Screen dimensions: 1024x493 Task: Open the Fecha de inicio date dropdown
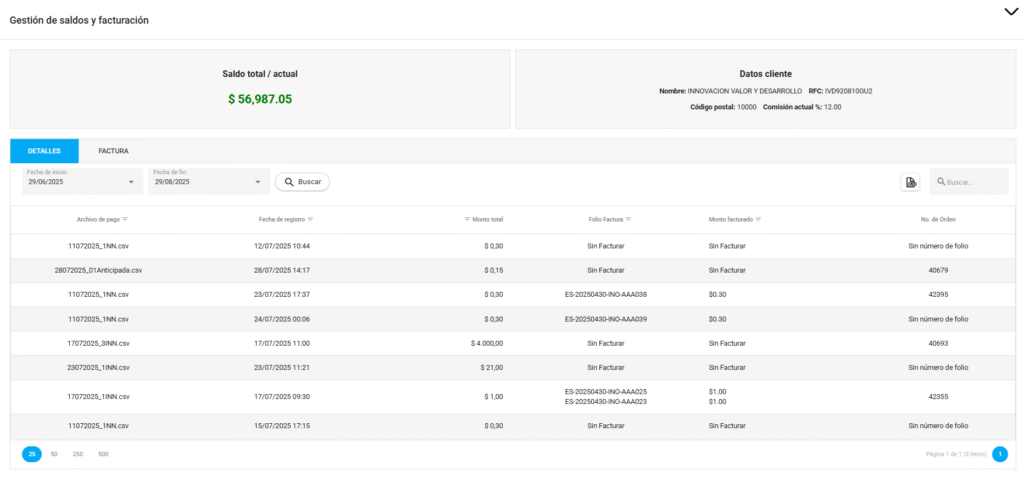[131, 182]
